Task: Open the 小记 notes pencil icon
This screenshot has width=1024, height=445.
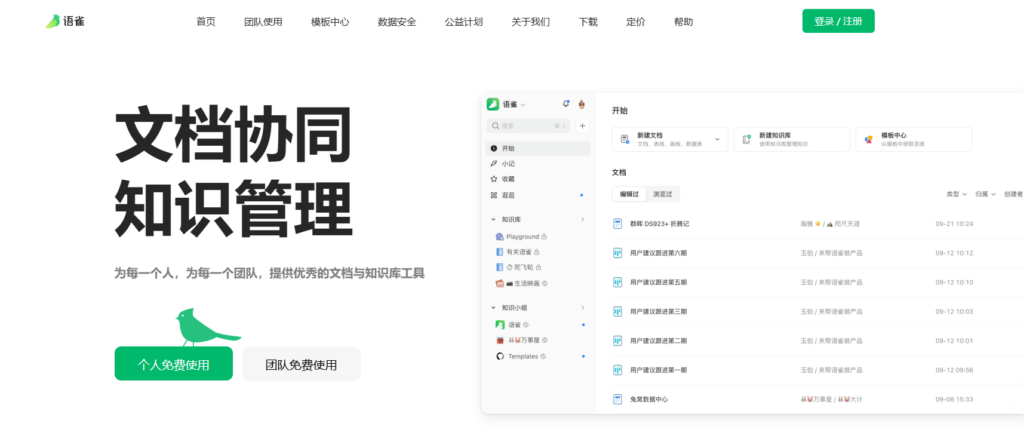Action: (x=493, y=163)
